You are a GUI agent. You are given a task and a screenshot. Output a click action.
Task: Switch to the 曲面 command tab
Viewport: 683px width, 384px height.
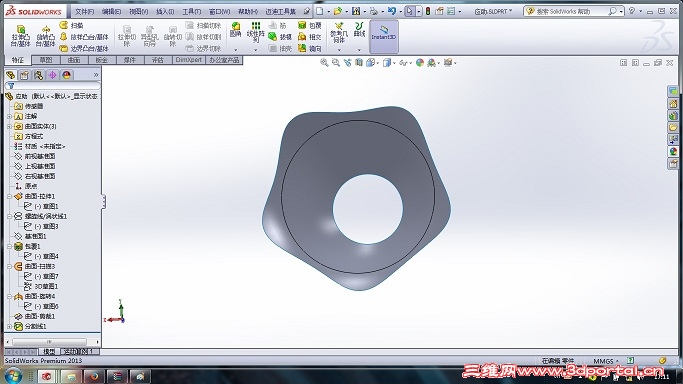[x=74, y=60]
